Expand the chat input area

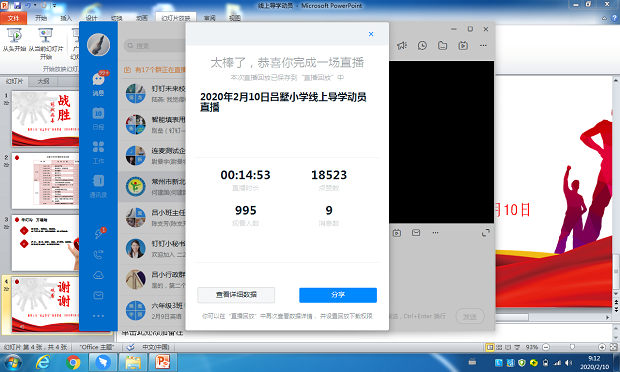(486, 233)
